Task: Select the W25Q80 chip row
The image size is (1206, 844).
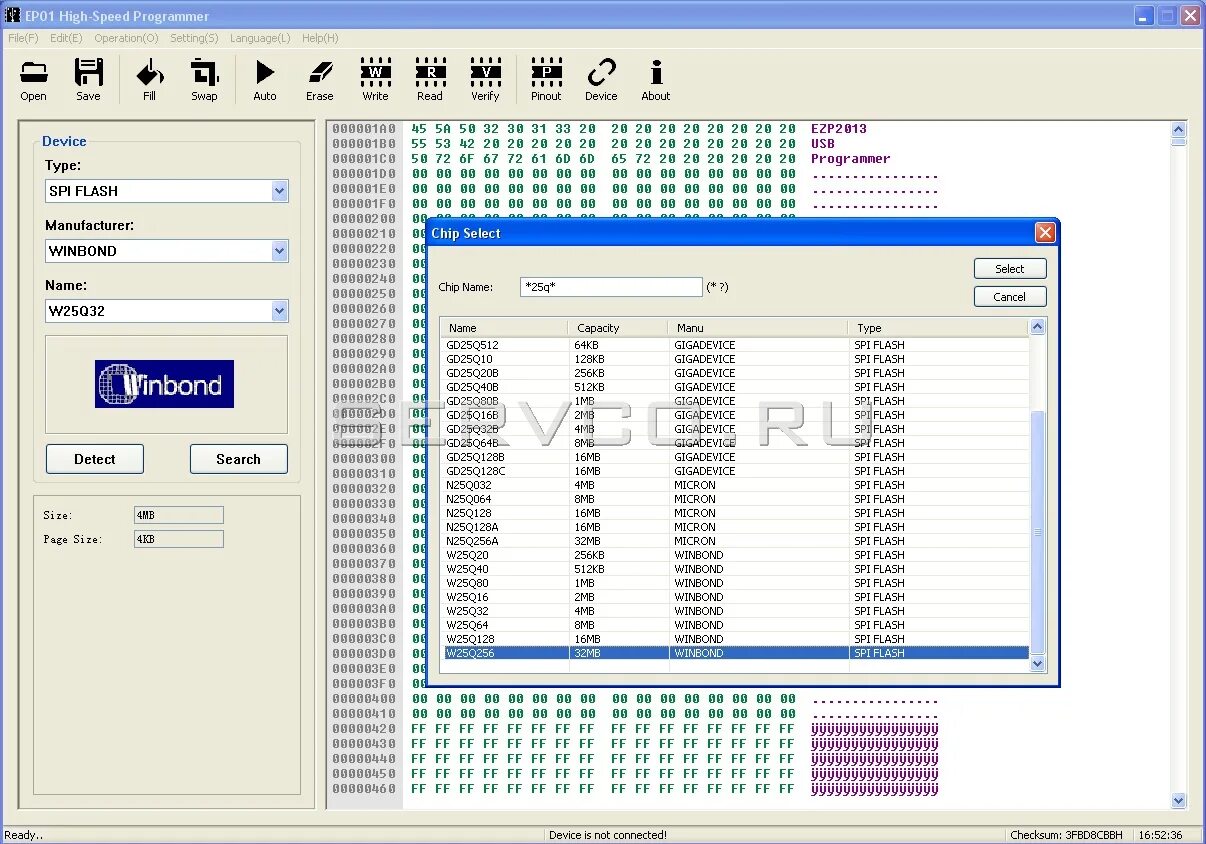Action: click(736, 583)
